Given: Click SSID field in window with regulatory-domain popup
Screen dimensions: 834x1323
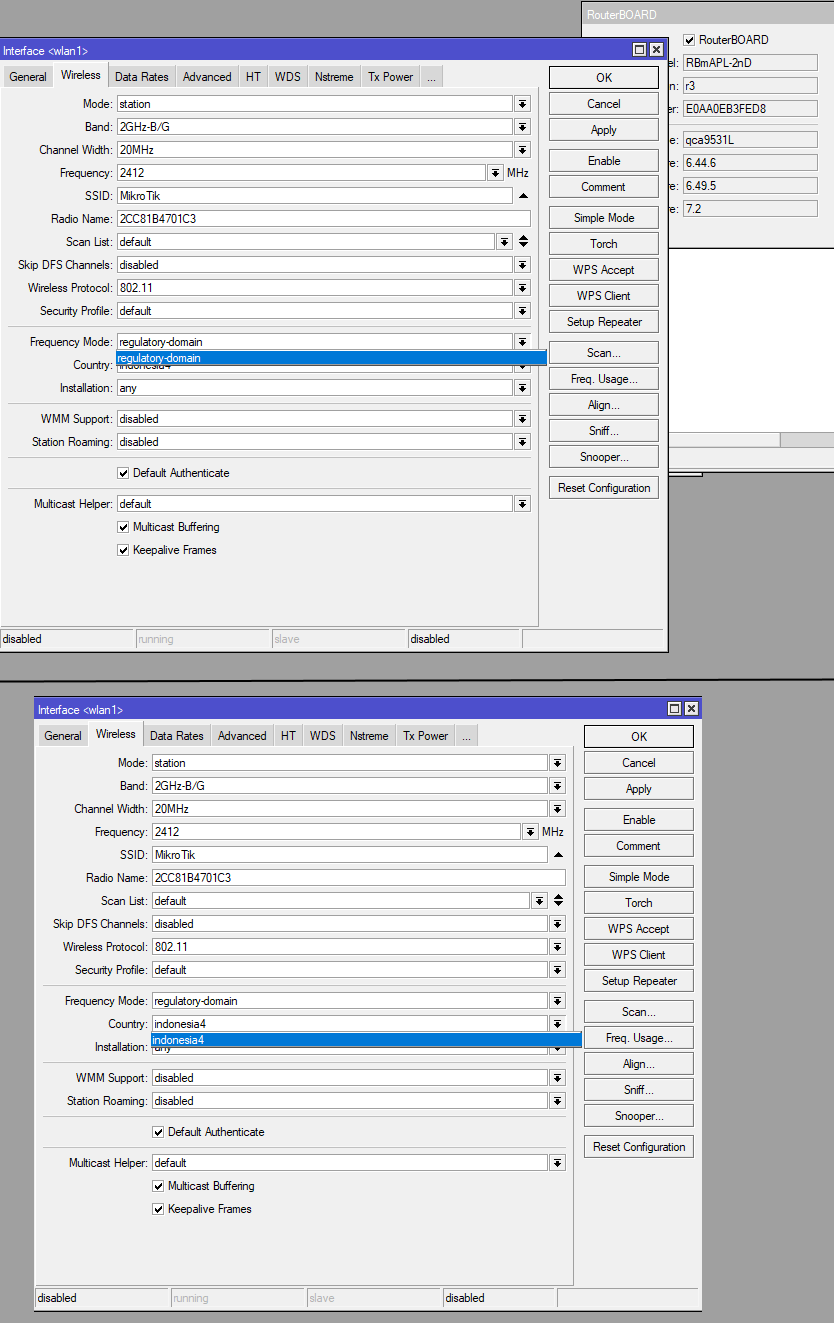Looking at the screenshot, I should (x=314, y=196).
